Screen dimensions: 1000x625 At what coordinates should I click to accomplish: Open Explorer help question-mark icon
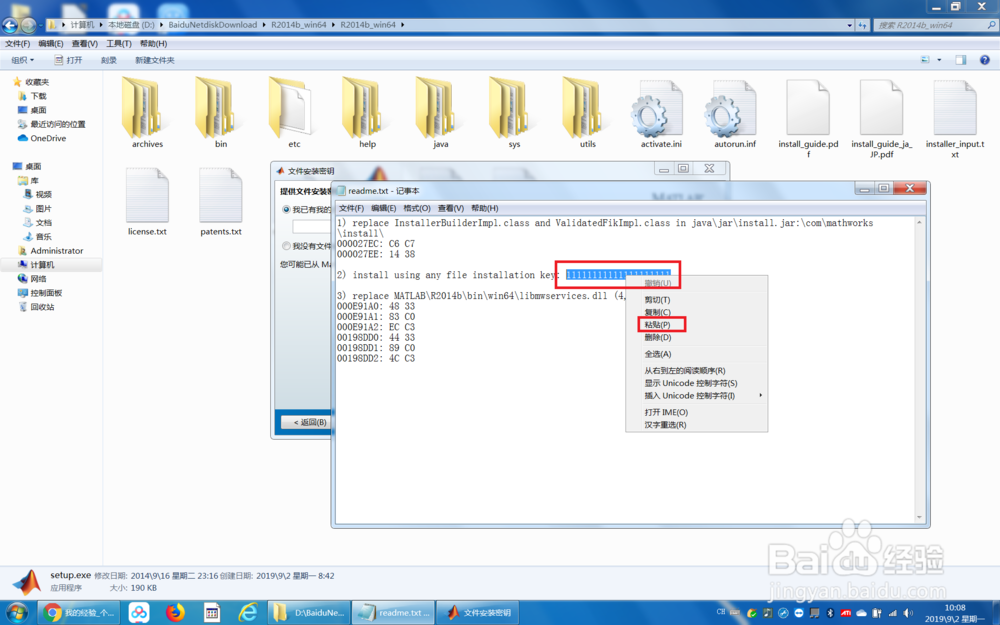click(985, 60)
